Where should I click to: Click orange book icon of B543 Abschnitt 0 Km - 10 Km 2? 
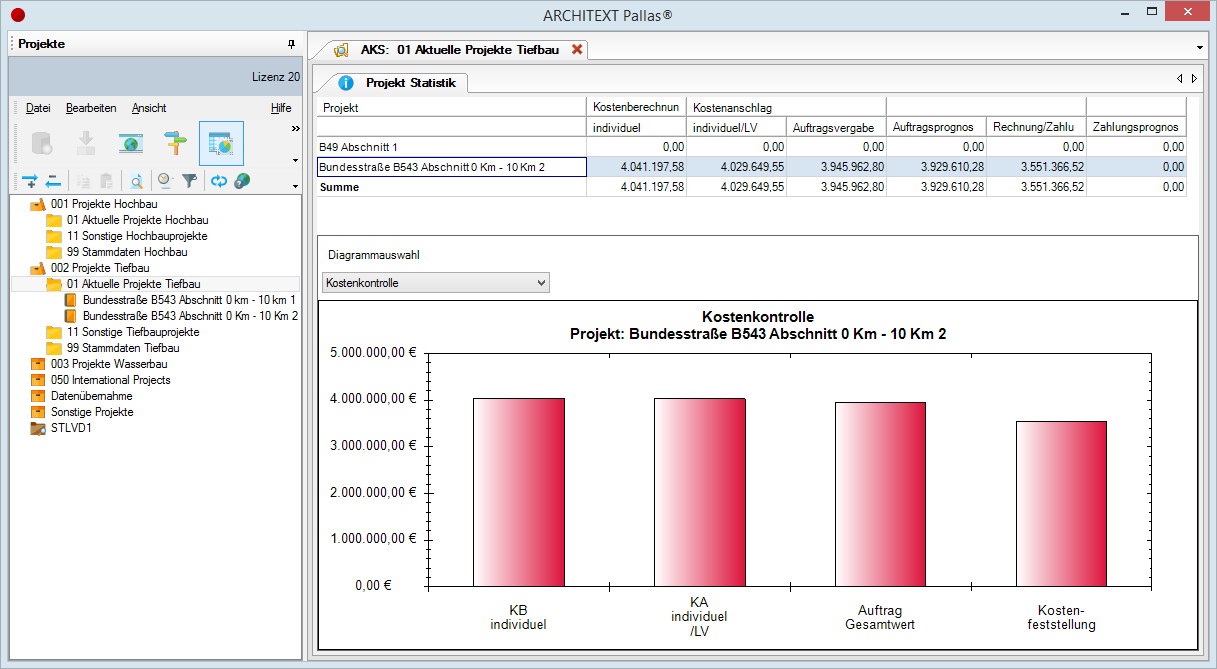pyautogui.click(x=71, y=316)
